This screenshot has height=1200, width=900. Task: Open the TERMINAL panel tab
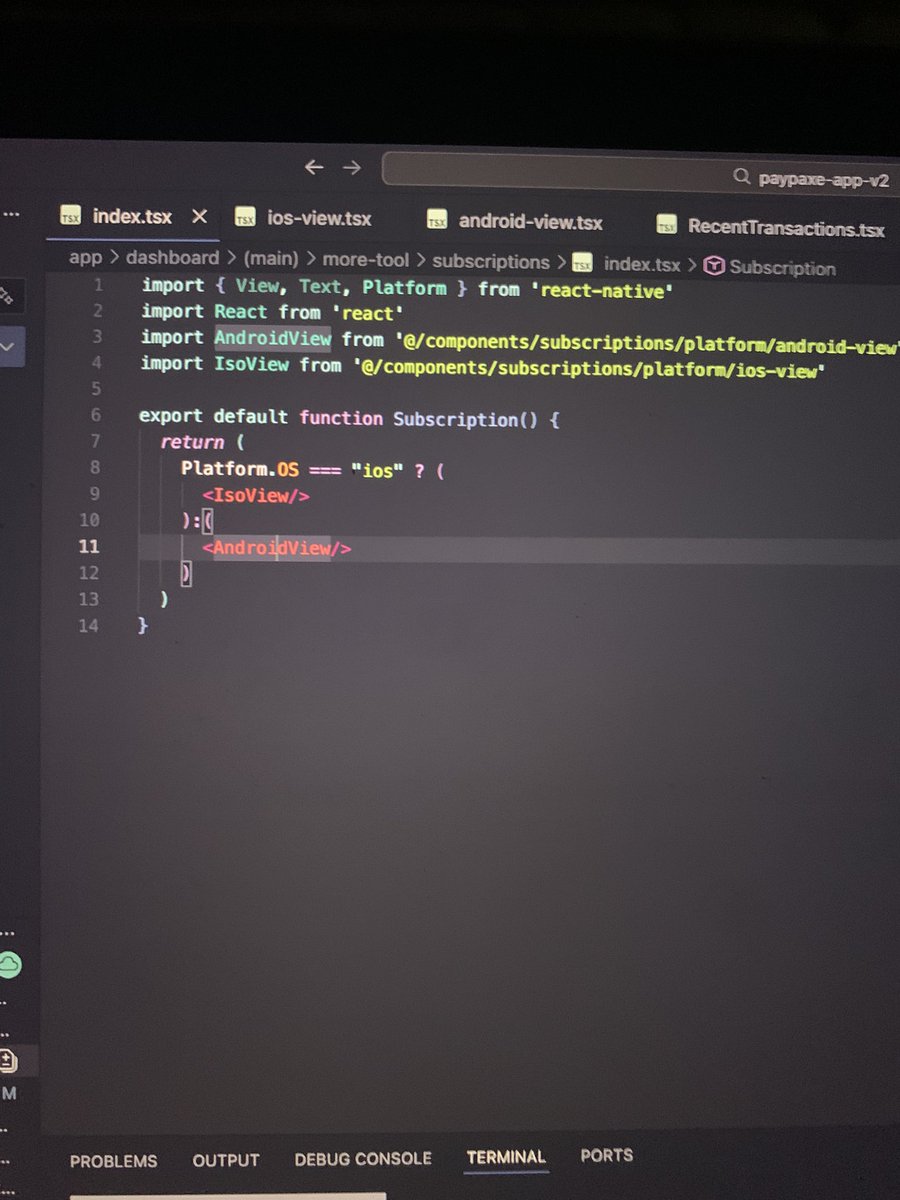(x=506, y=1157)
